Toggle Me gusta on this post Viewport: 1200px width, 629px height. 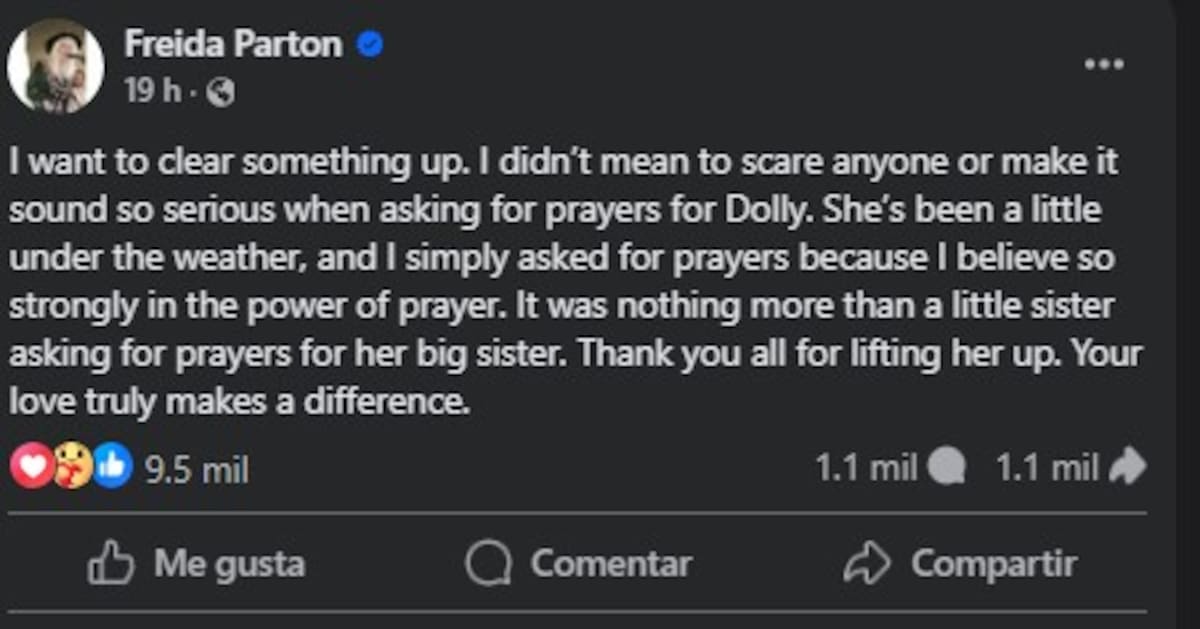[x=196, y=564]
